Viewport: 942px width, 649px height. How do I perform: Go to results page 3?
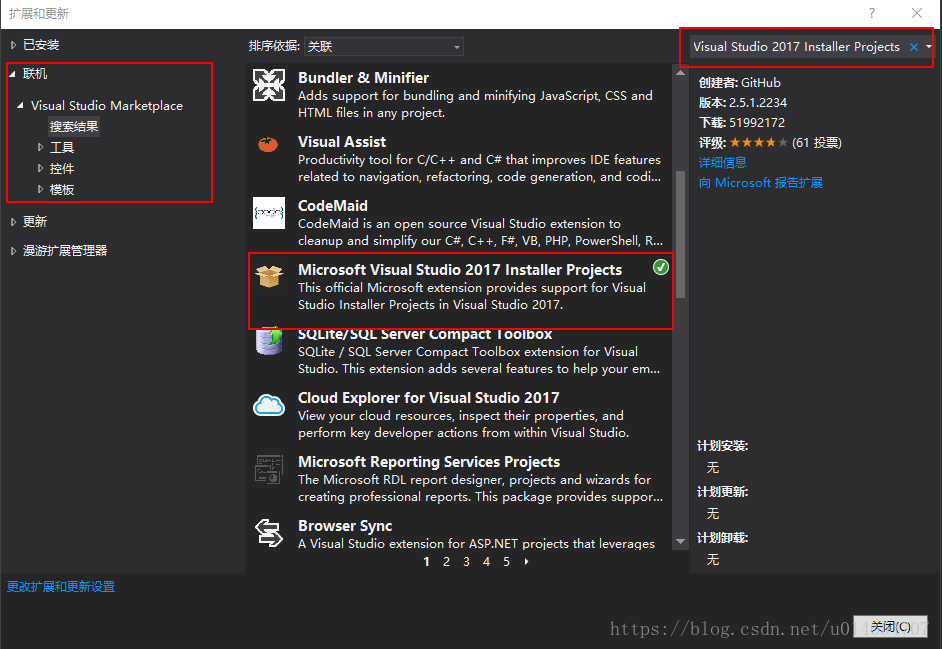pyautogui.click(x=466, y=562)
